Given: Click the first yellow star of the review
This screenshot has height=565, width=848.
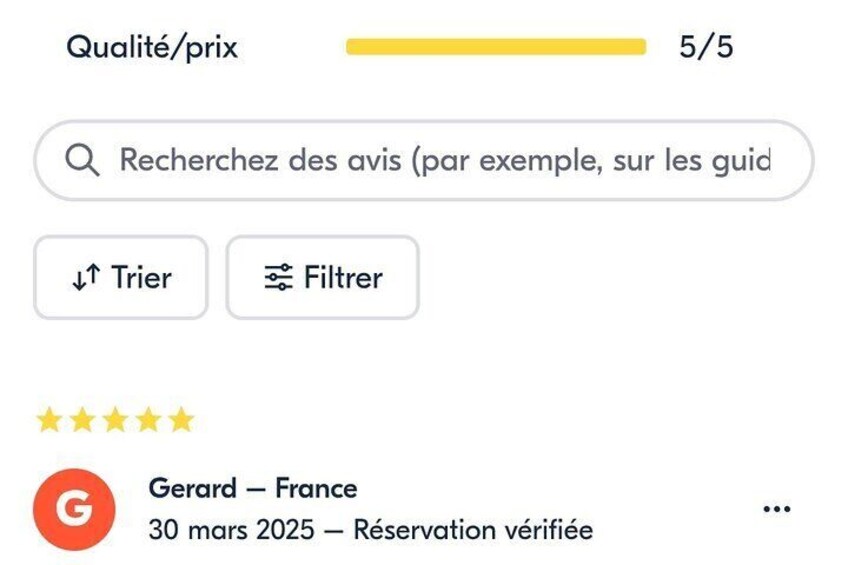Looking at the screenshot, I should 49,420.
